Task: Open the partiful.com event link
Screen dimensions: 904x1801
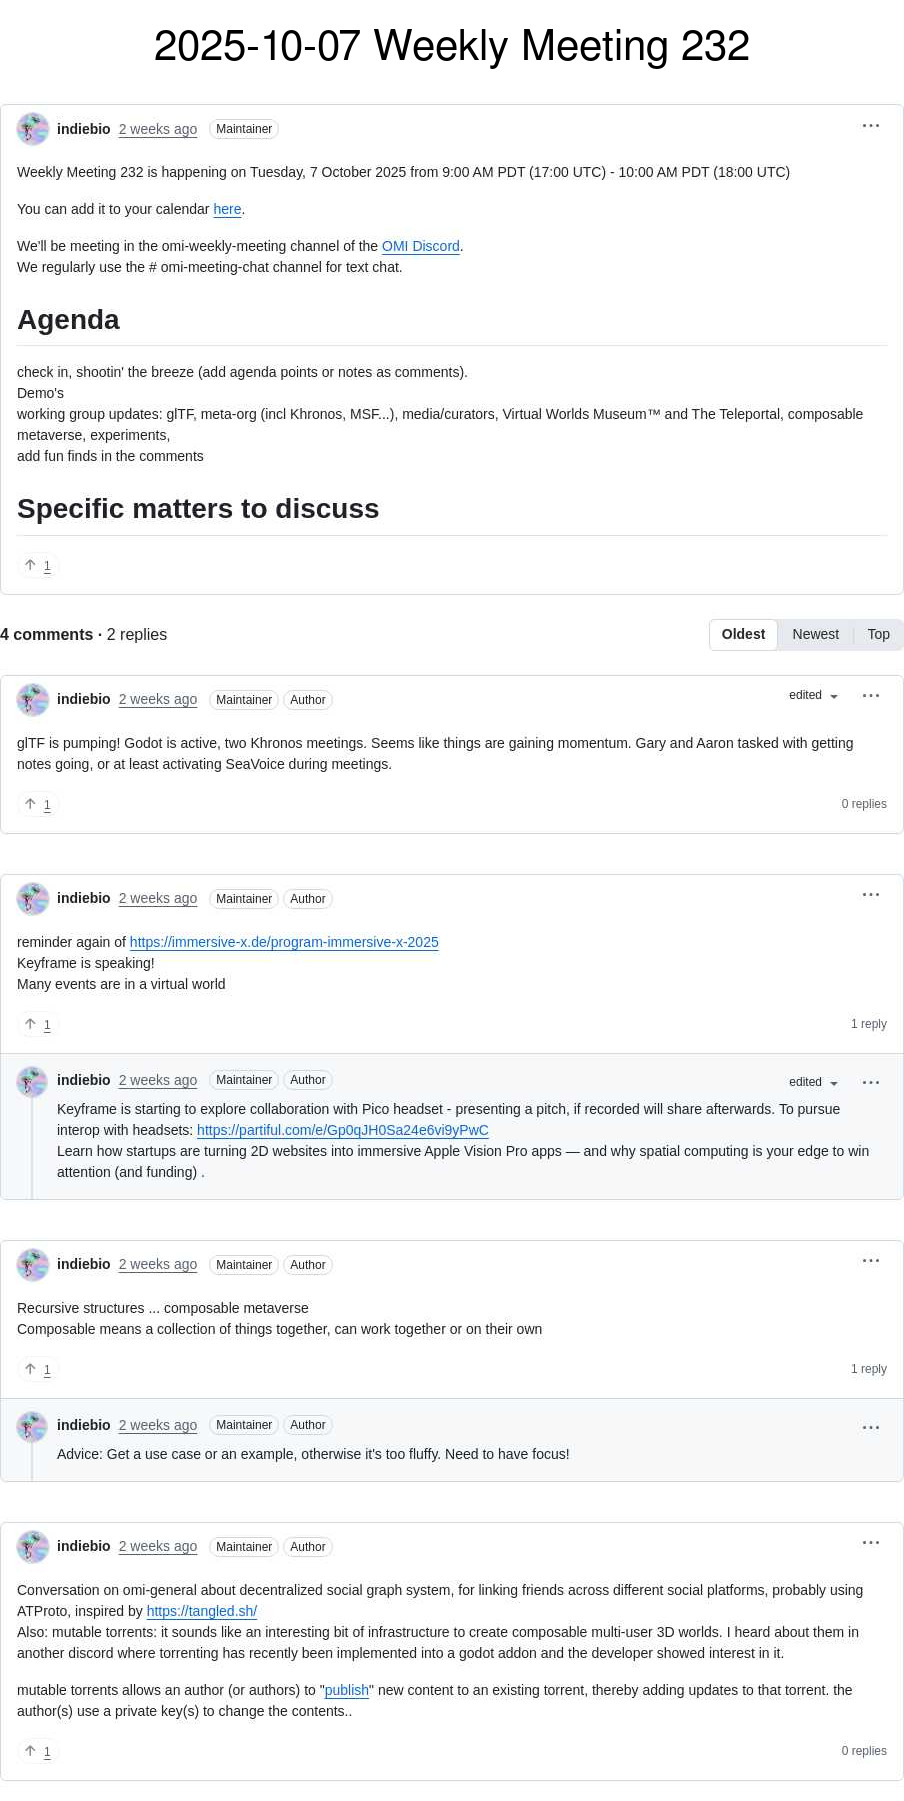Action: 342,1130
